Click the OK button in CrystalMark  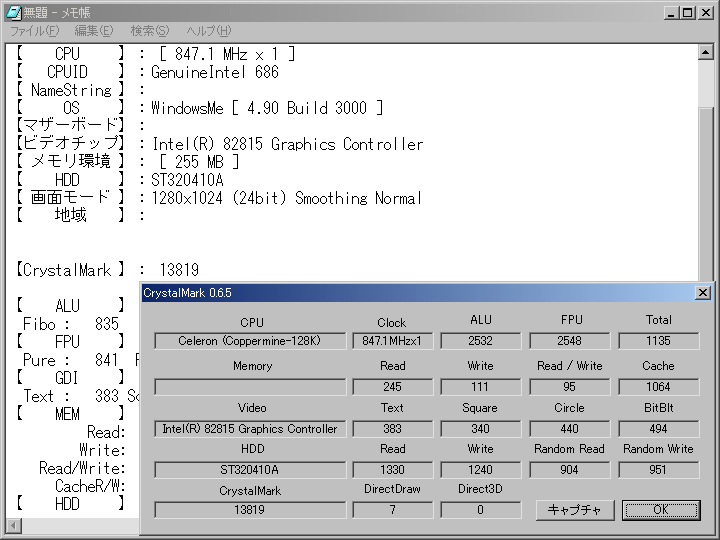[661, 510]
